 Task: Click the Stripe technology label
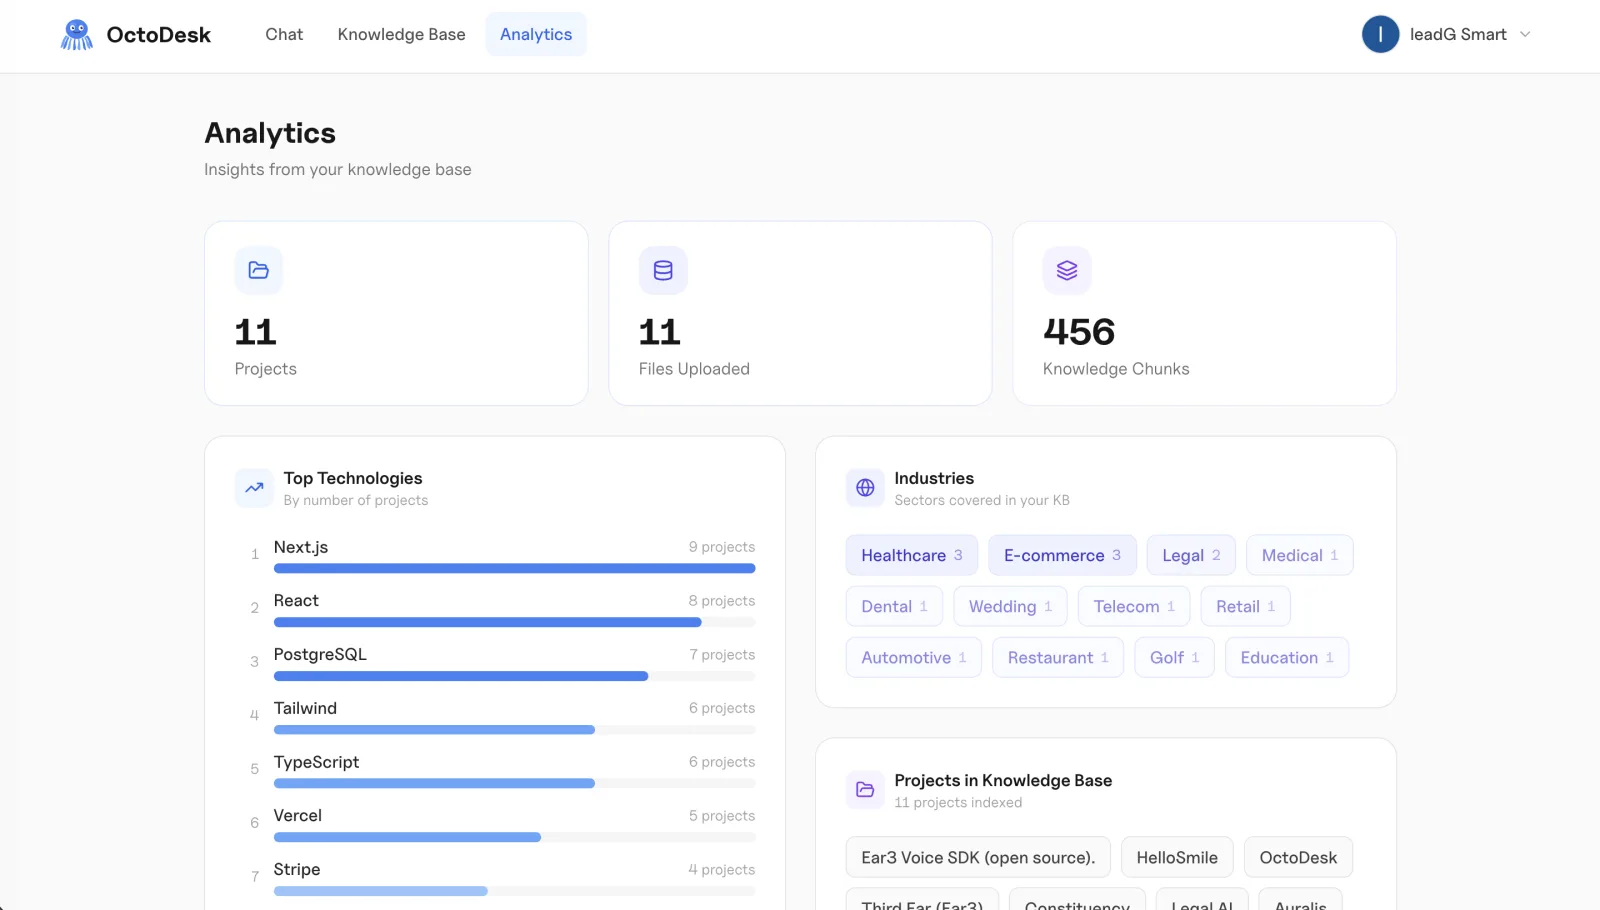pyautogui.click(x=297, y=869)
